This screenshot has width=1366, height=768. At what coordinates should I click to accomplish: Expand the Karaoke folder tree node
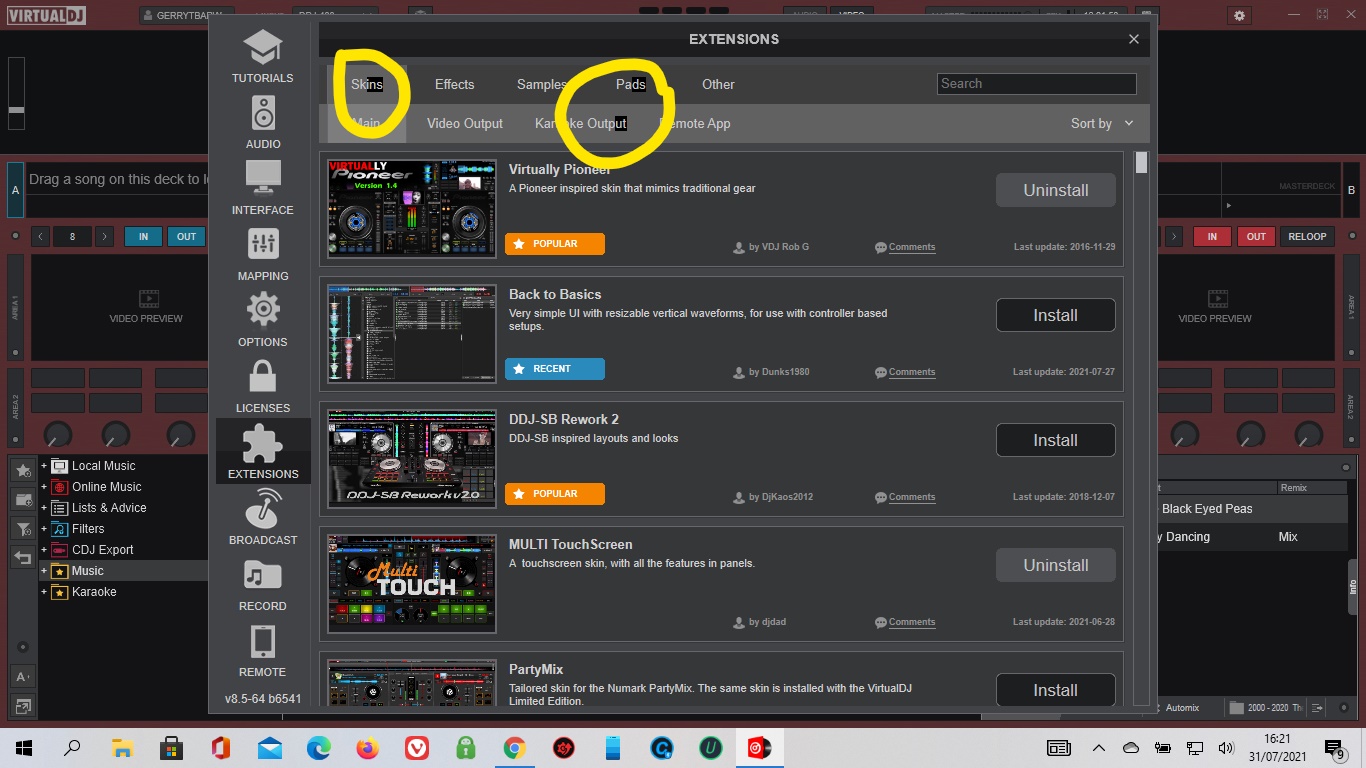click(44, 592)
